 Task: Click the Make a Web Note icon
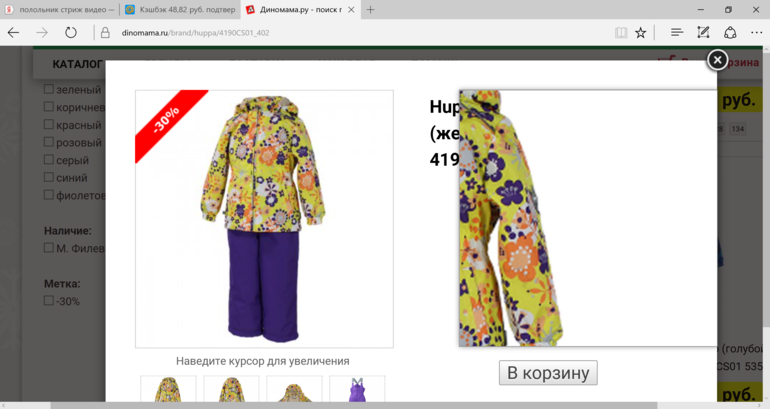703,32
